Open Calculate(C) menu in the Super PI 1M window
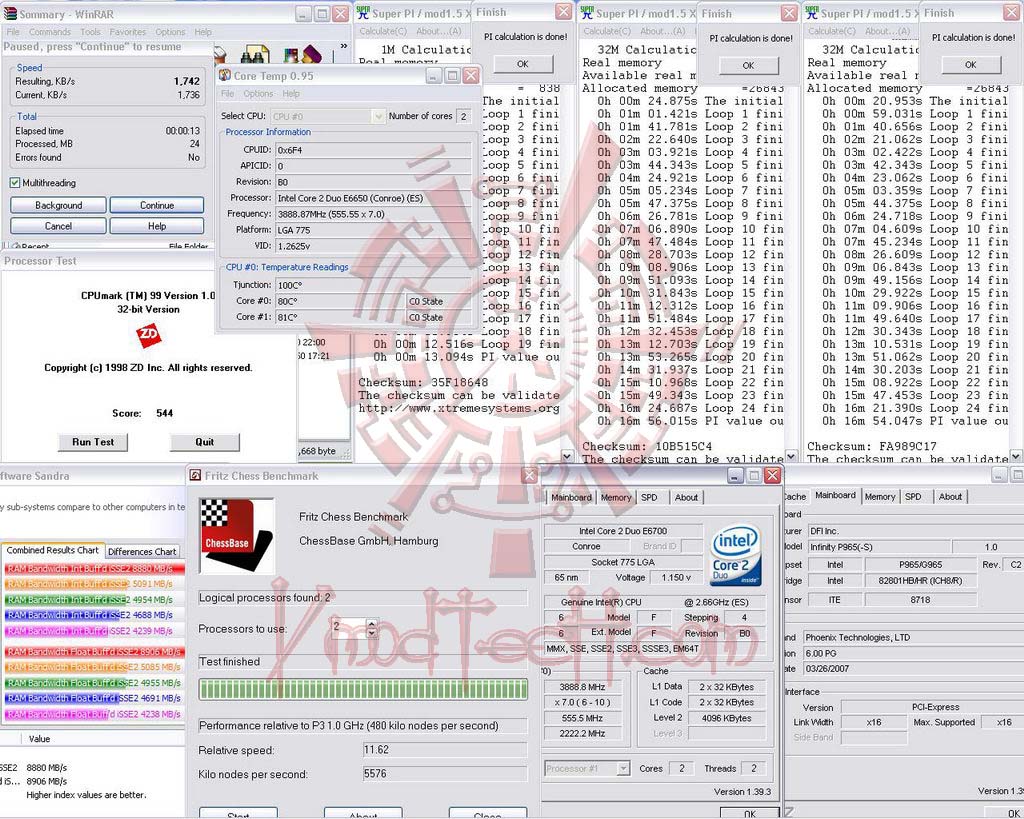 (x=383, y=31)
